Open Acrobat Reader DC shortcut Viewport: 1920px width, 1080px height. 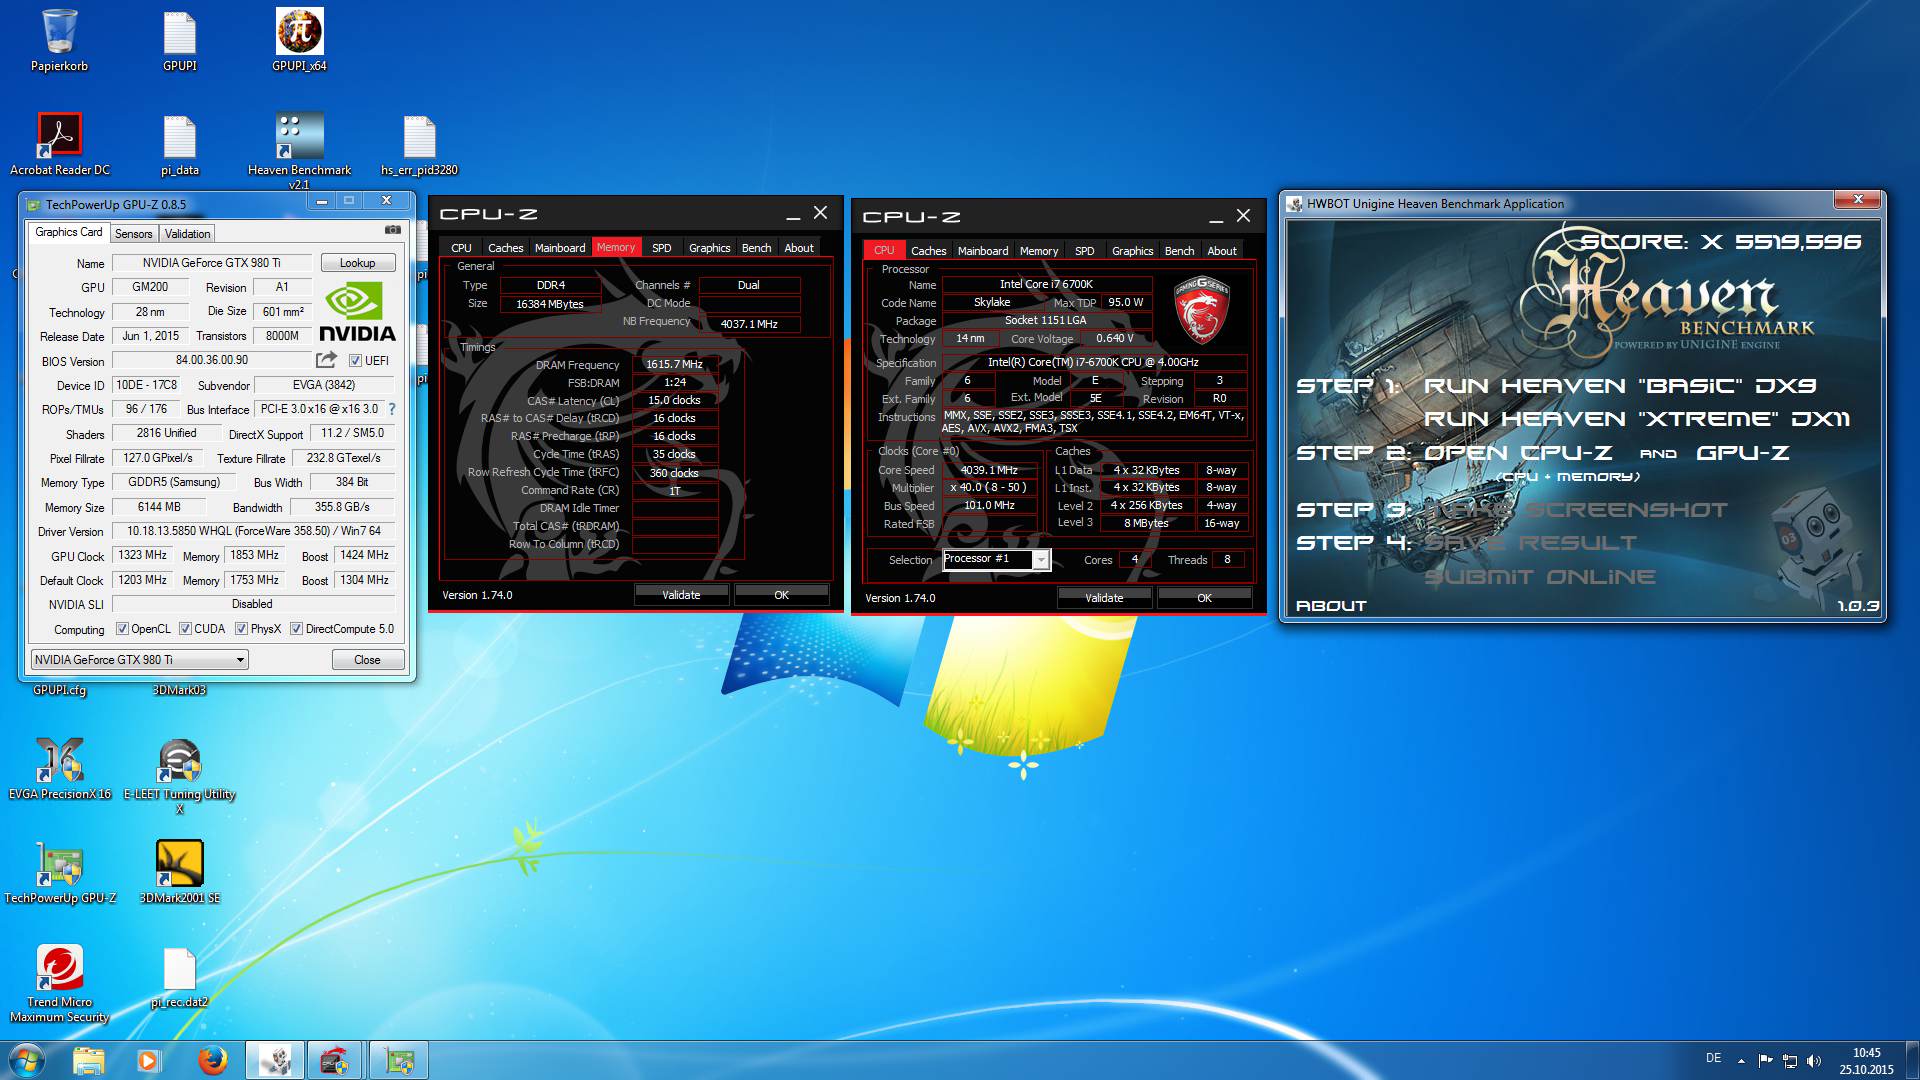tap(59, 144)
